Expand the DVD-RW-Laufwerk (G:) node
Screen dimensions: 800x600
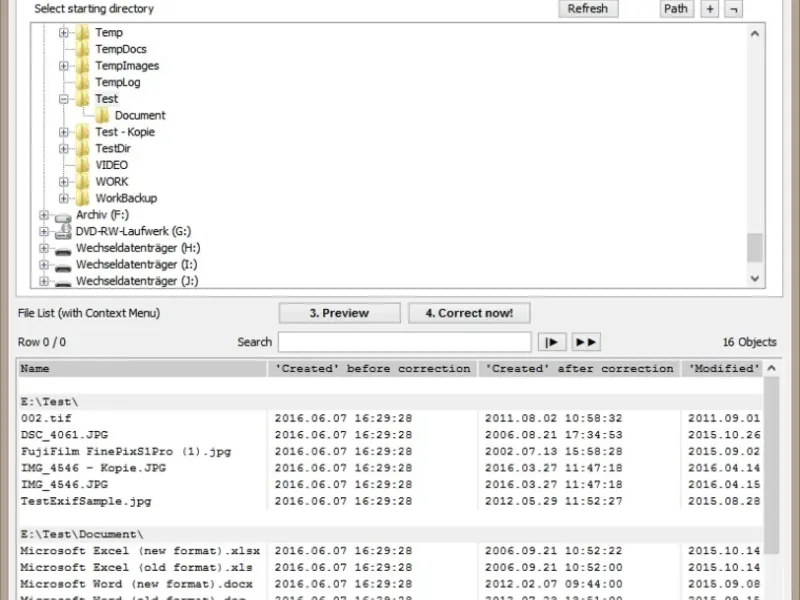point(44,232)
